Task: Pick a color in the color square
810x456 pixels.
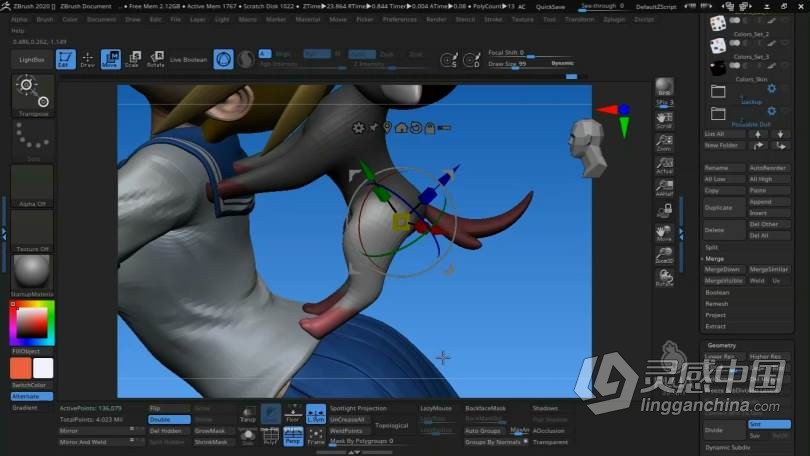Action: click(x=32, y=323)
